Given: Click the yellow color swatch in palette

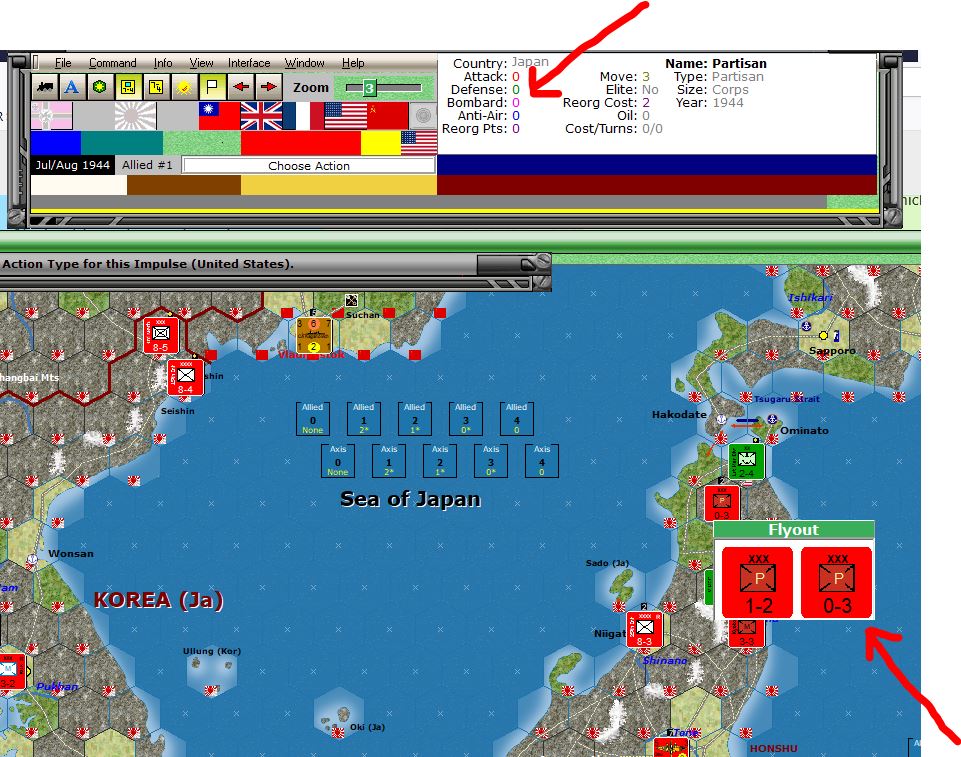Looking at the screenshot, I should pyautogui.click(x=381, y=143).
